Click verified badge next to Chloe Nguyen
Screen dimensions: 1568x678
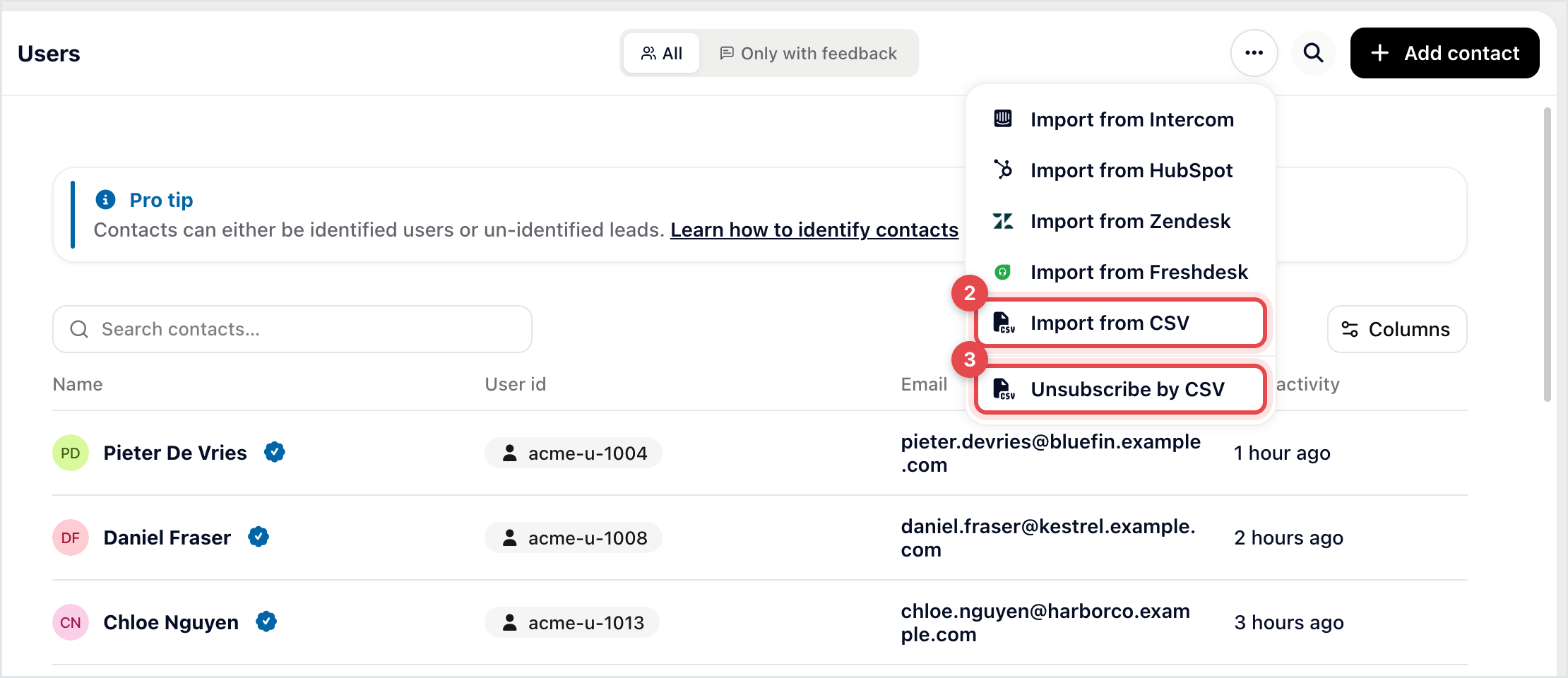266,622
